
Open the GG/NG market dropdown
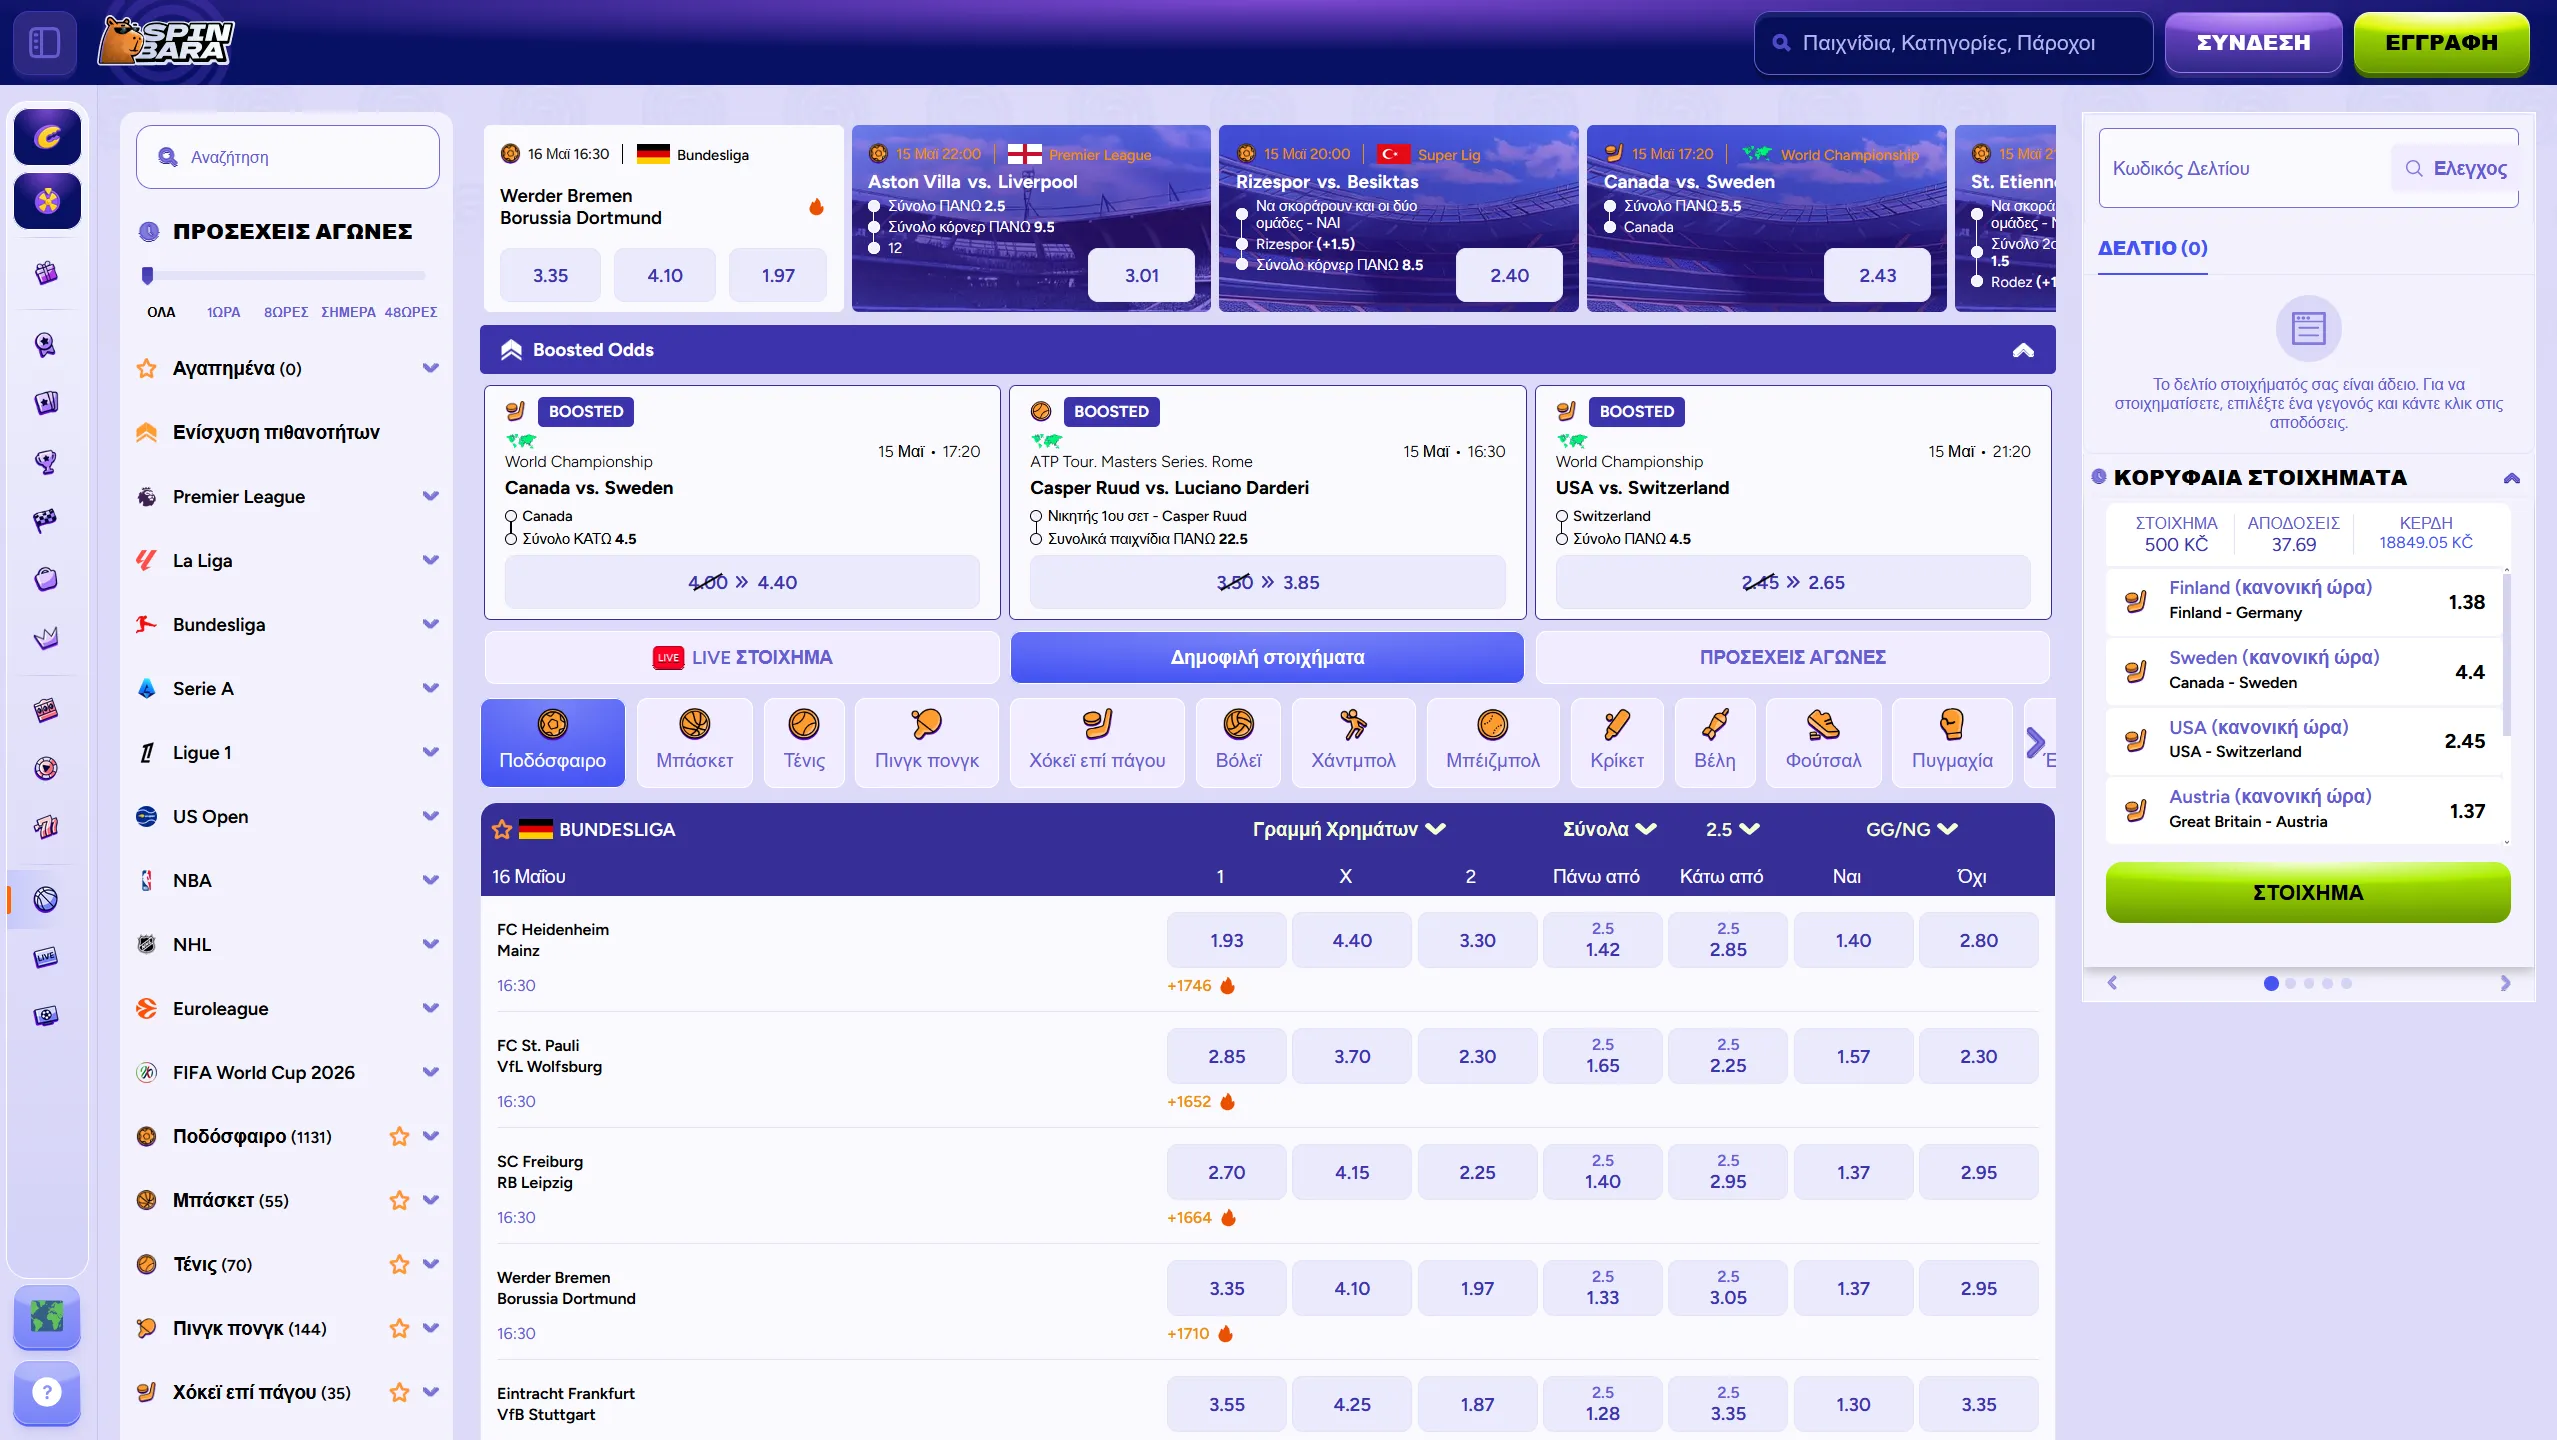(x=1912, y=829)
